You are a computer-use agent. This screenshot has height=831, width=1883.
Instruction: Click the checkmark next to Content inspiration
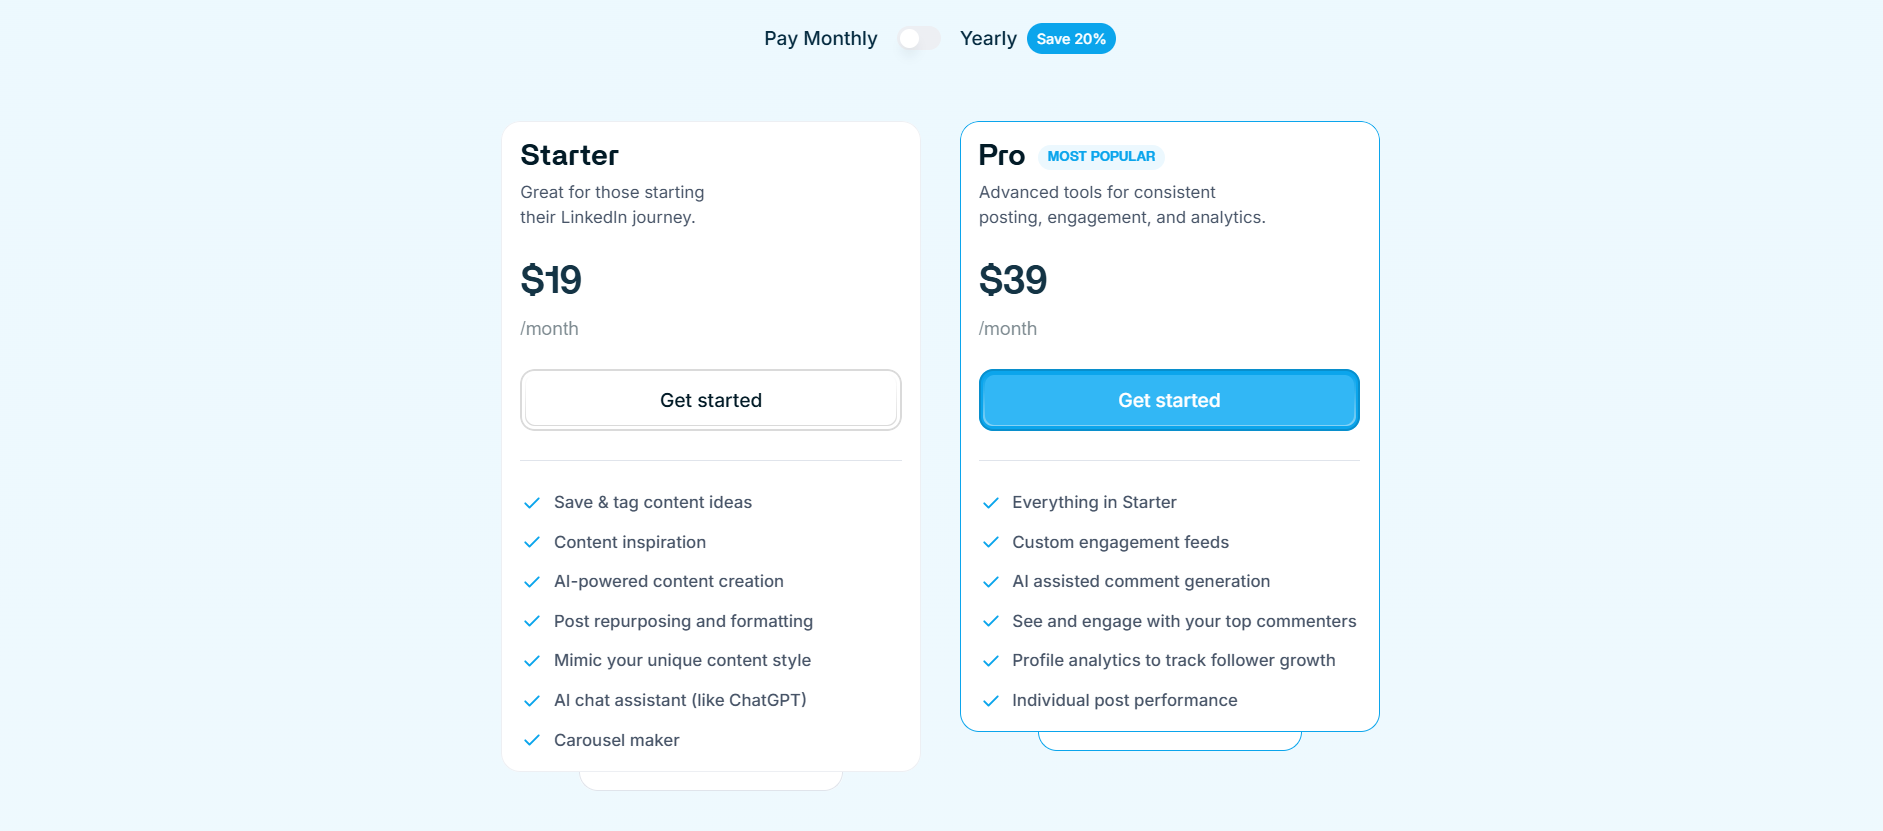click(532, 542)
